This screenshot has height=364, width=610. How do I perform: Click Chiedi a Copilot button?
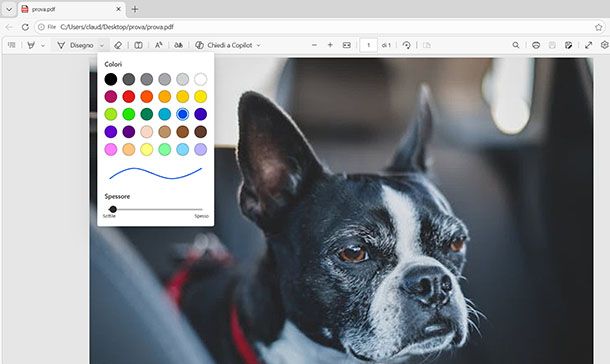[223, 45]
